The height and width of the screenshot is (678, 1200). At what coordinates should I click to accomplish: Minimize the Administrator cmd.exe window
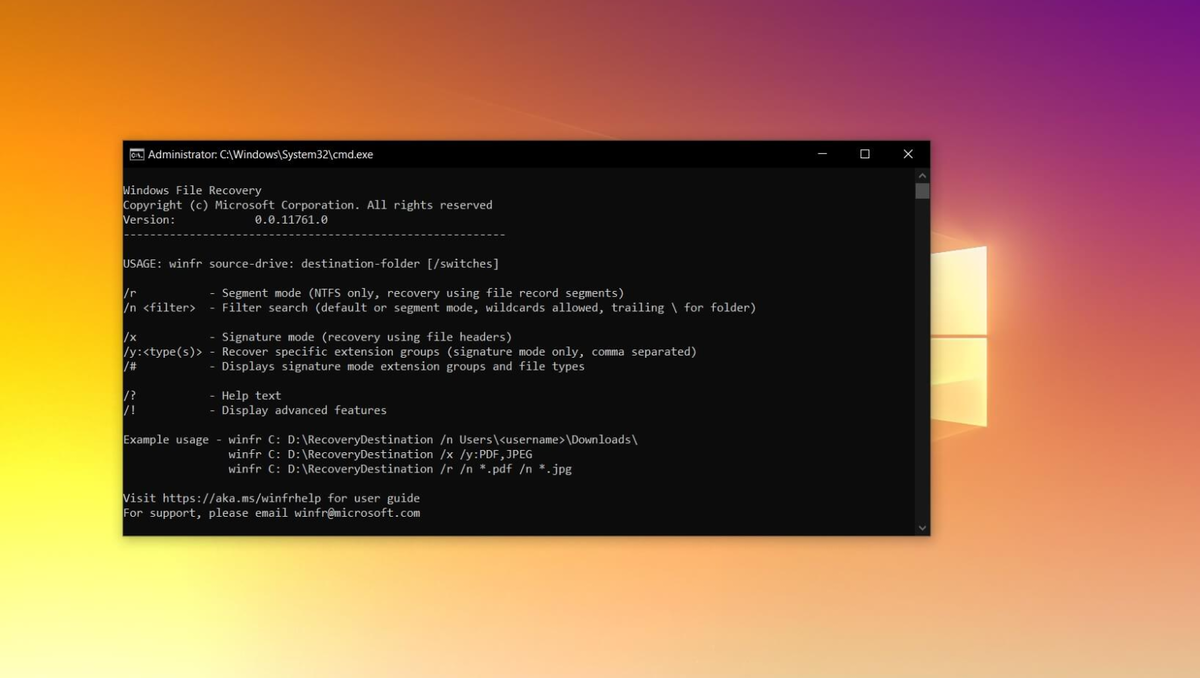[822, 154]
